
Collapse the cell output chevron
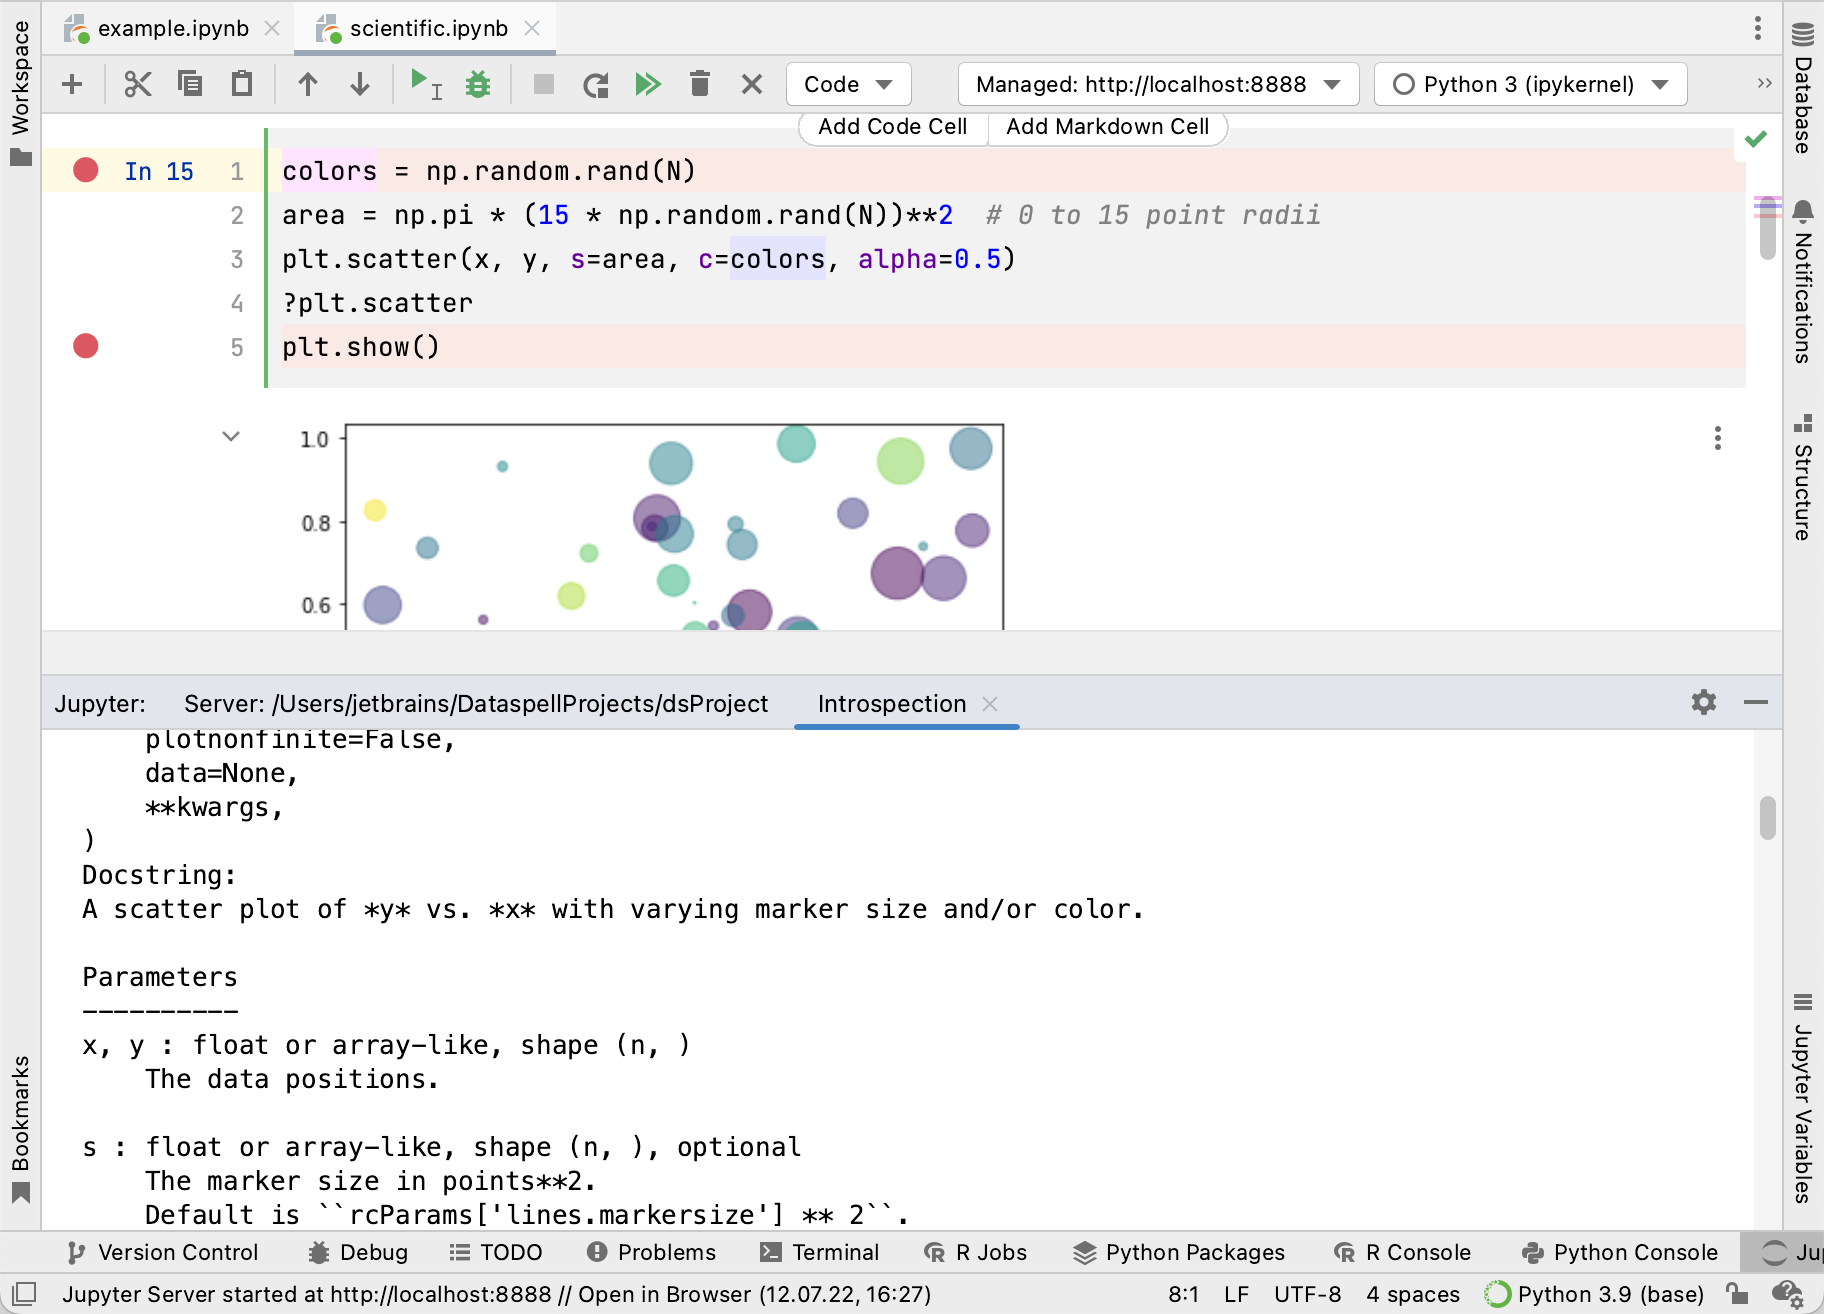(x=231, y=436)
